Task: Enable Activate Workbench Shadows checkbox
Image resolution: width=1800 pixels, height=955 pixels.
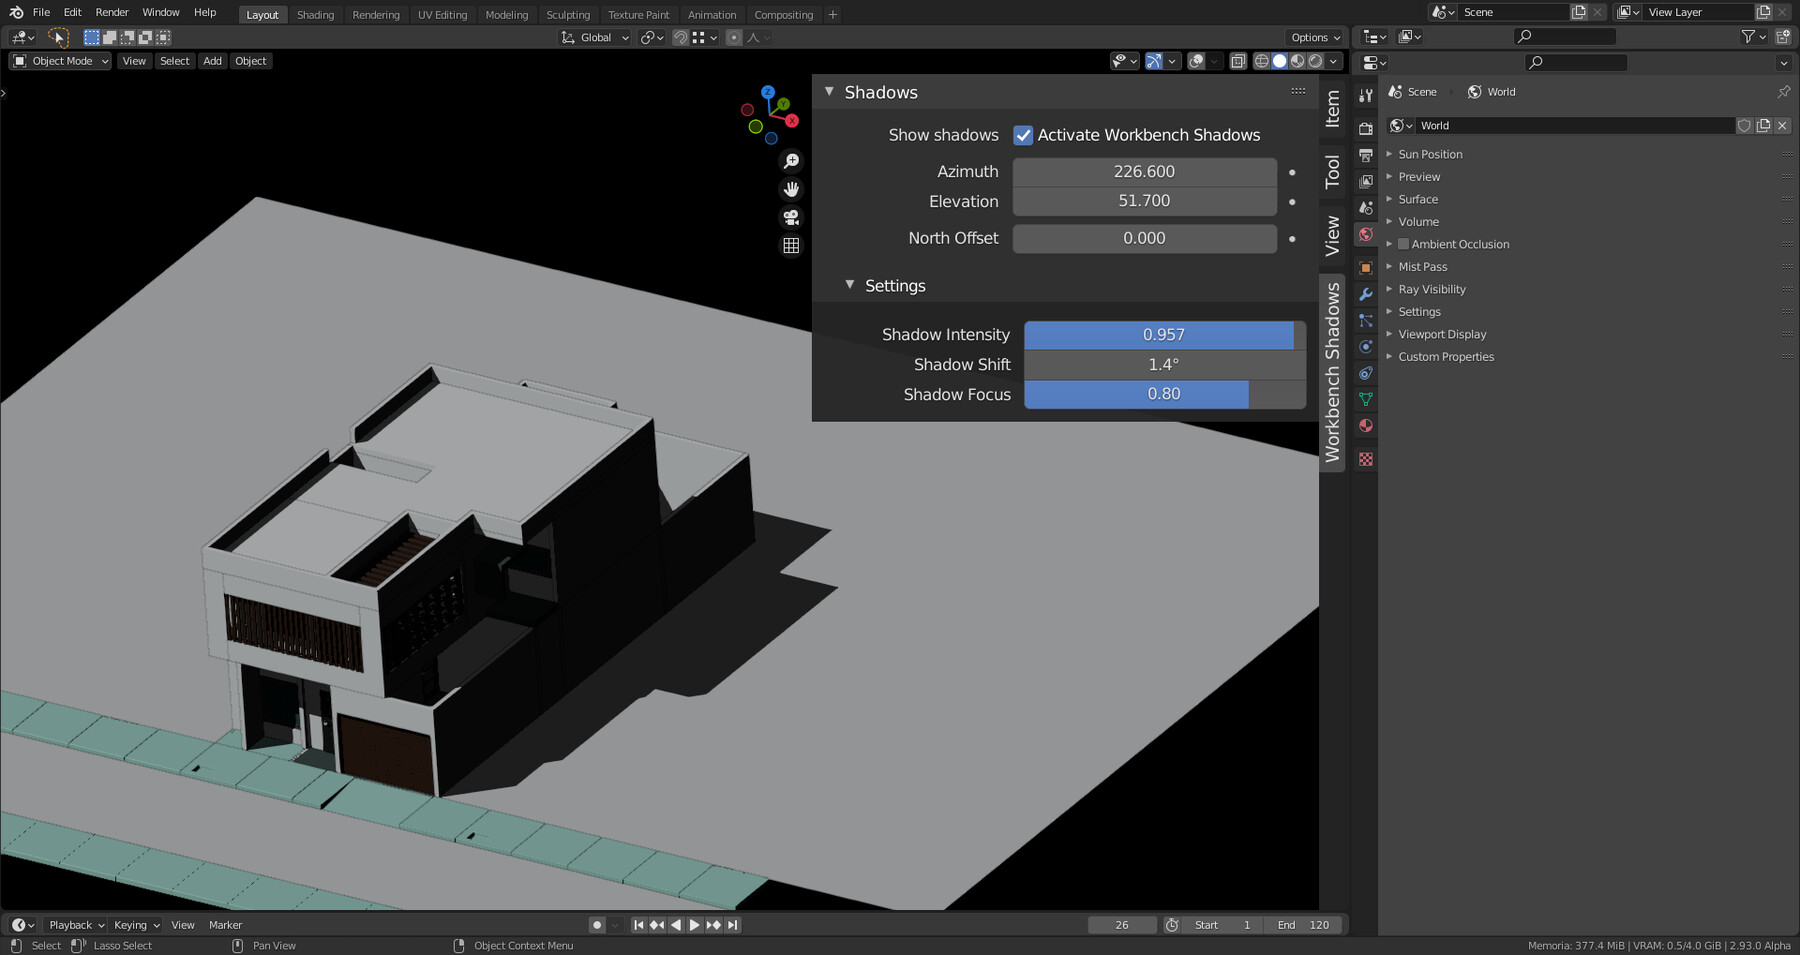Action: (1023, 135)
